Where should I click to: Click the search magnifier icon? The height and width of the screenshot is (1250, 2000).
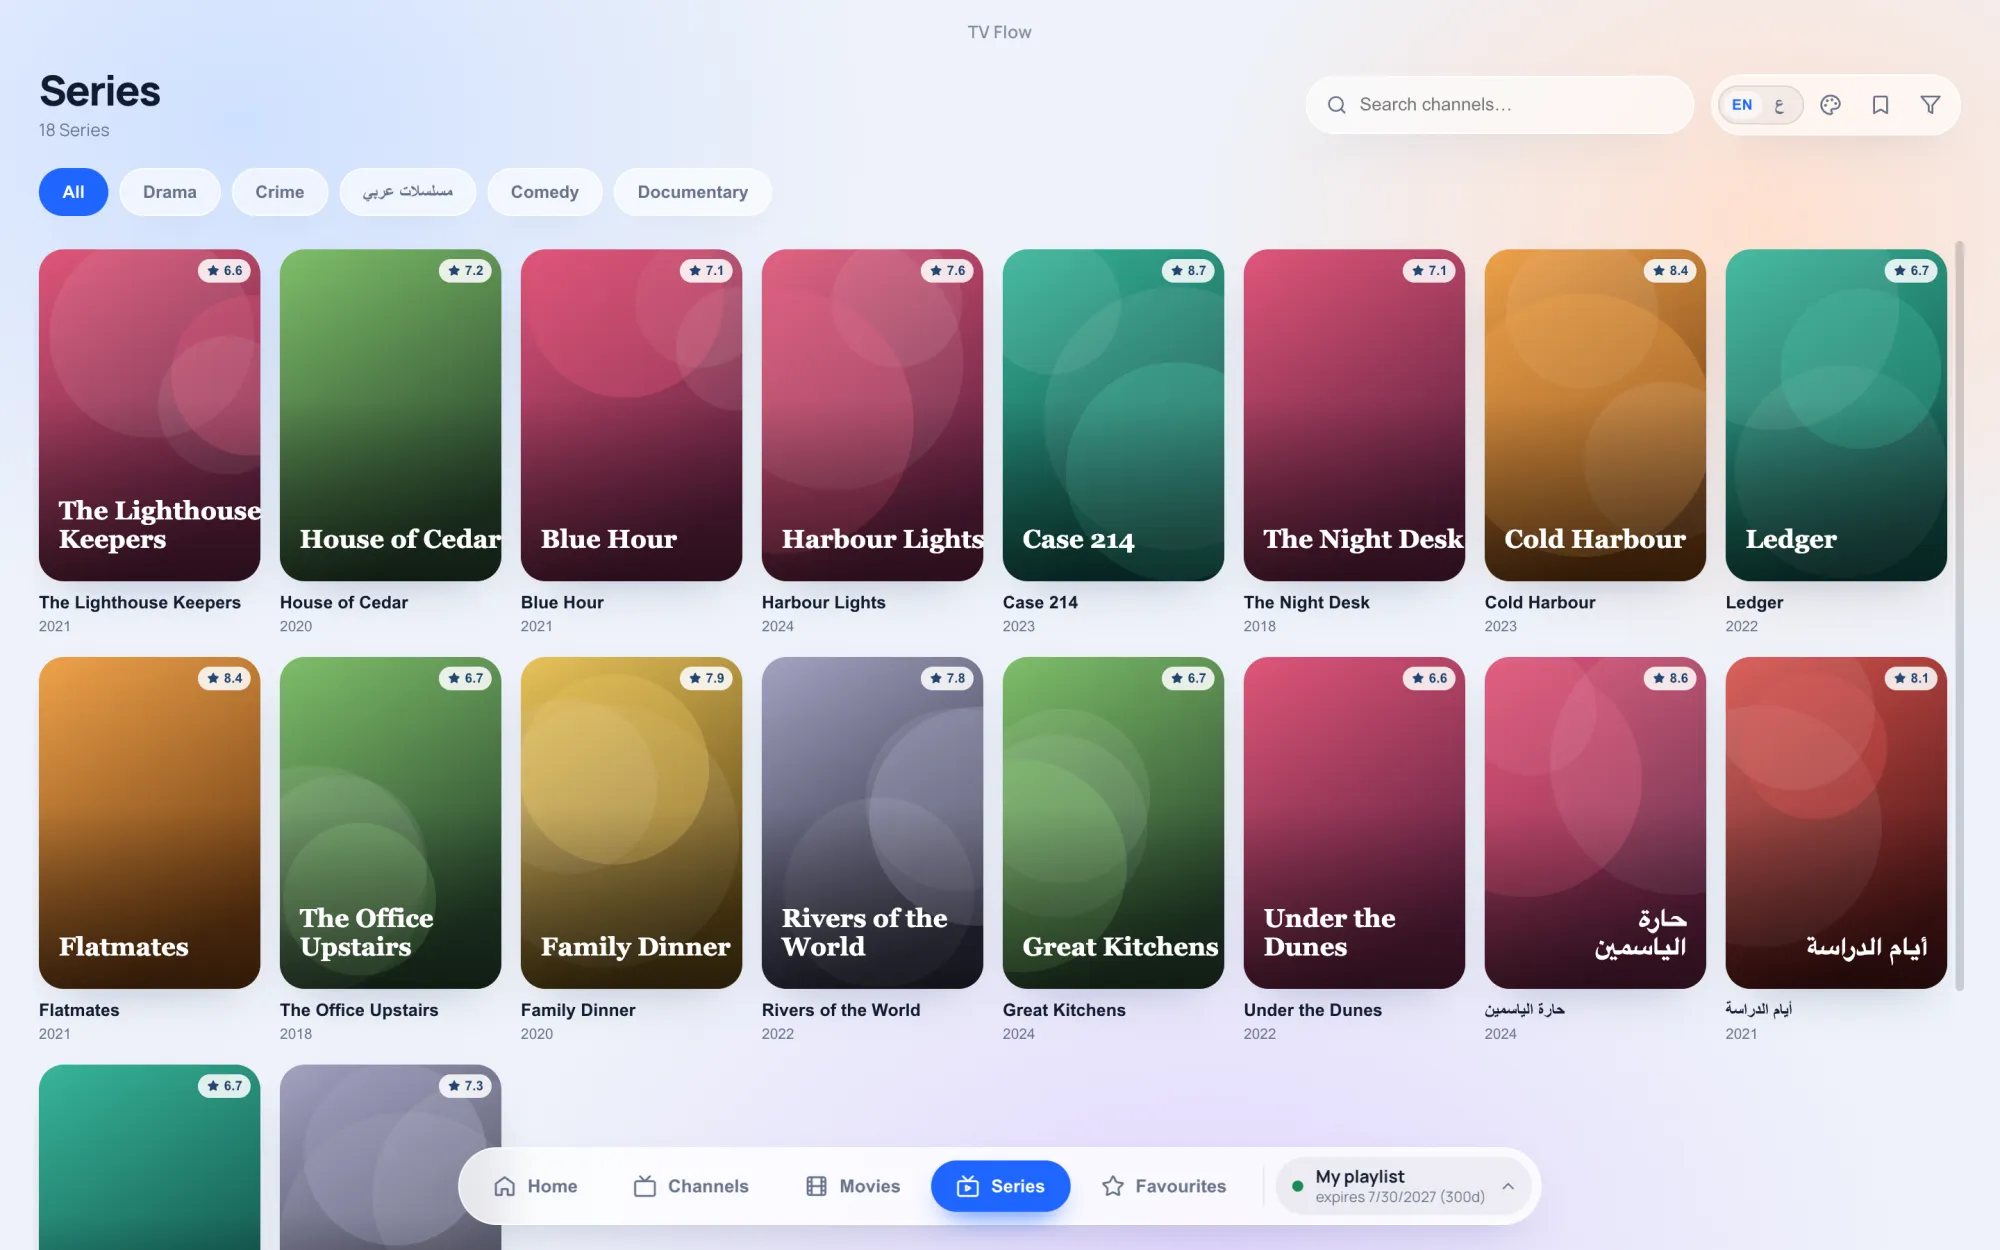[x=1336, y=105]
